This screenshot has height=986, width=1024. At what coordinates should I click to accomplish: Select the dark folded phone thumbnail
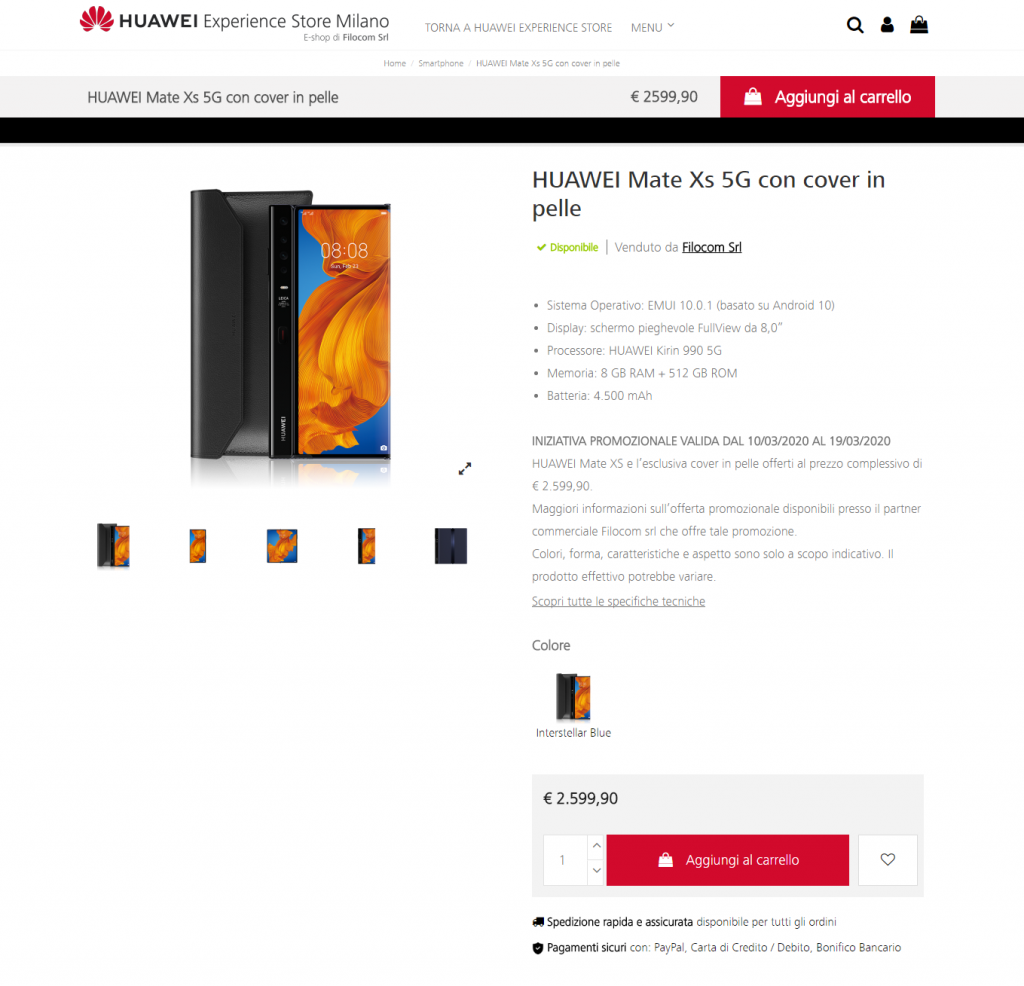coord(451,546)
